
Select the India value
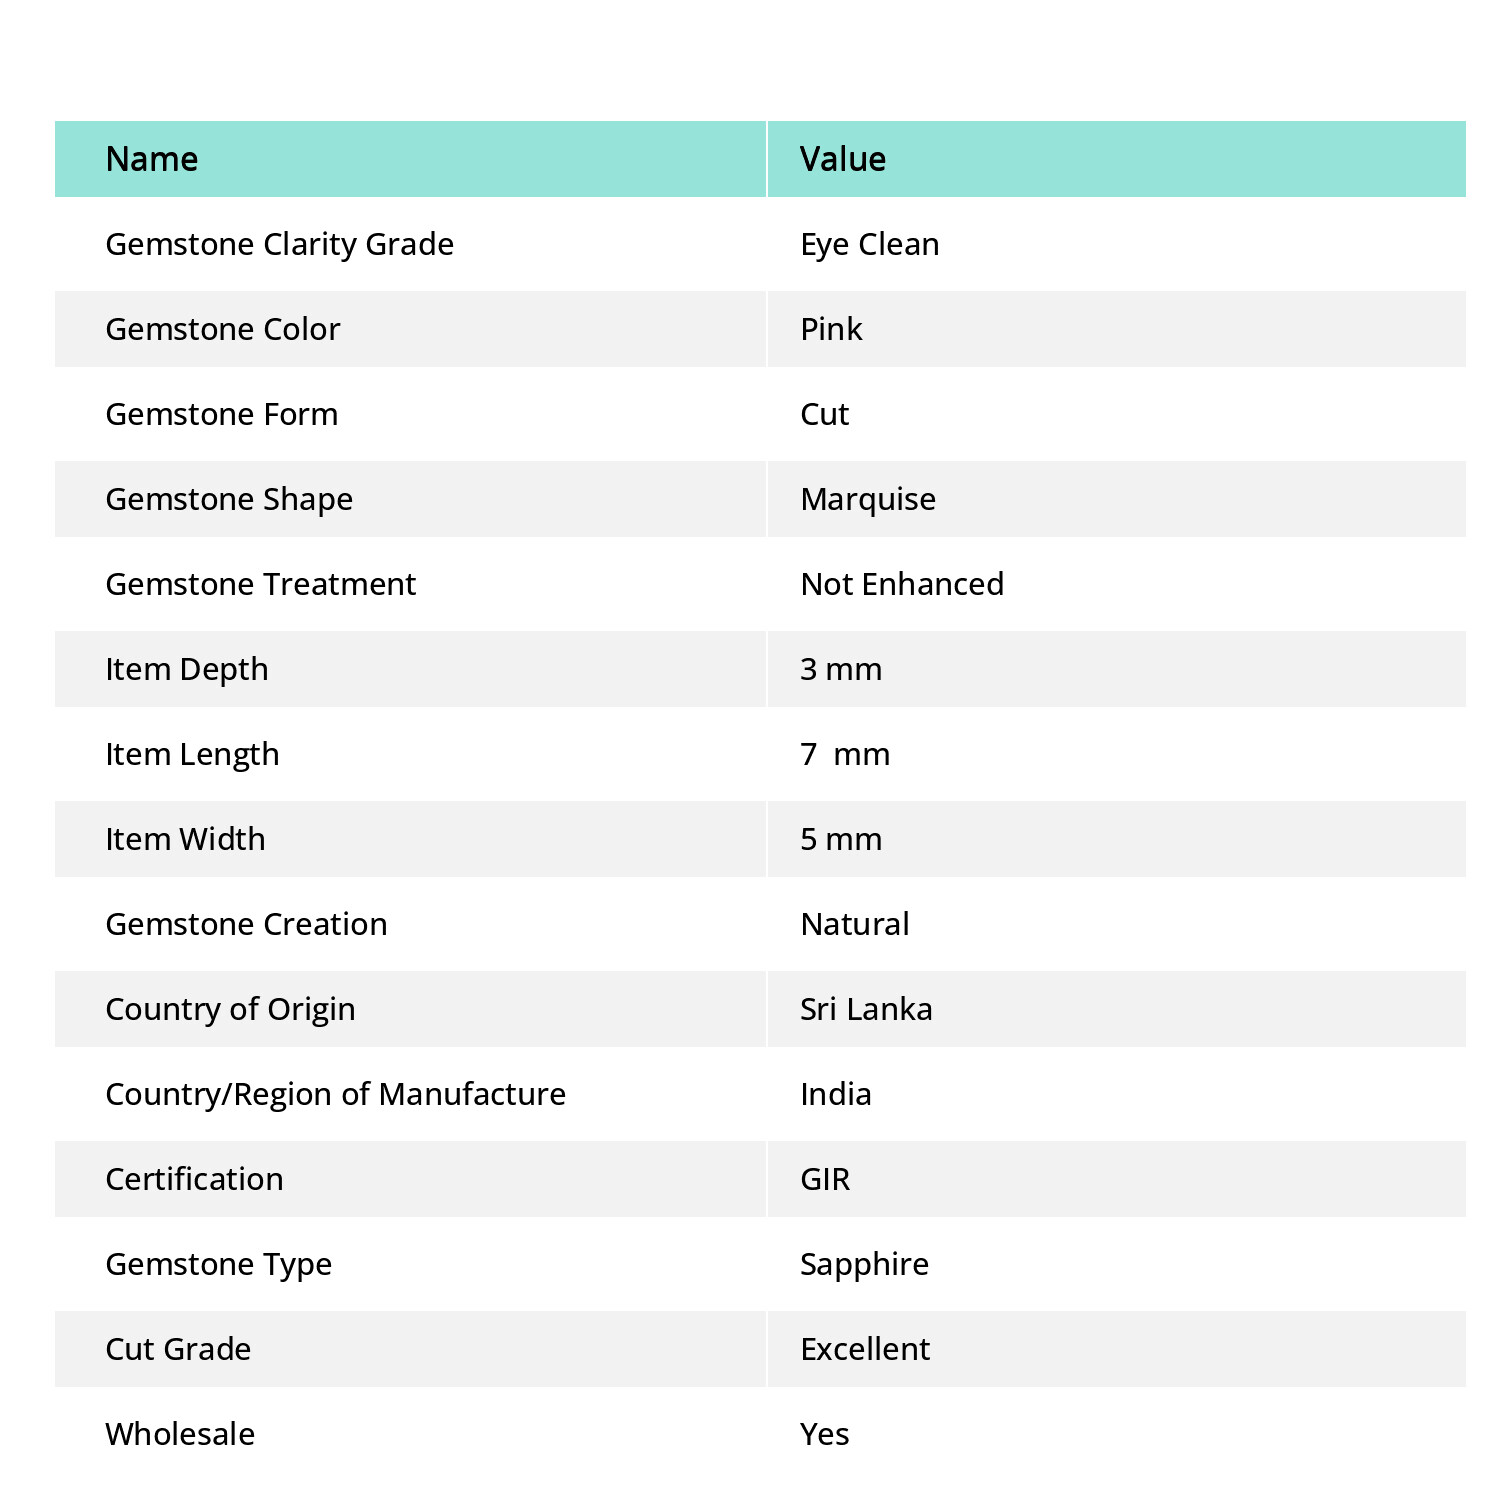(x=836, y=1094)
